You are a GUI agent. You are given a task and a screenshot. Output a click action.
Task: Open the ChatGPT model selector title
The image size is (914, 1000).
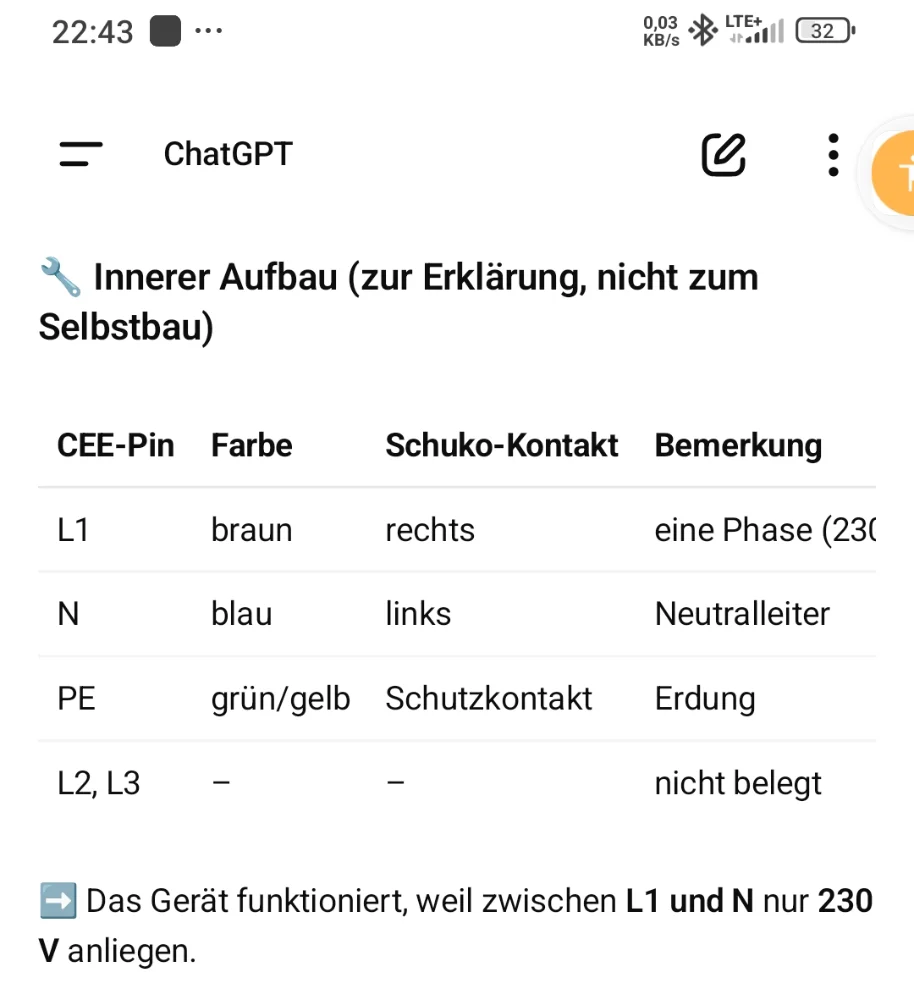pos(228,154)
